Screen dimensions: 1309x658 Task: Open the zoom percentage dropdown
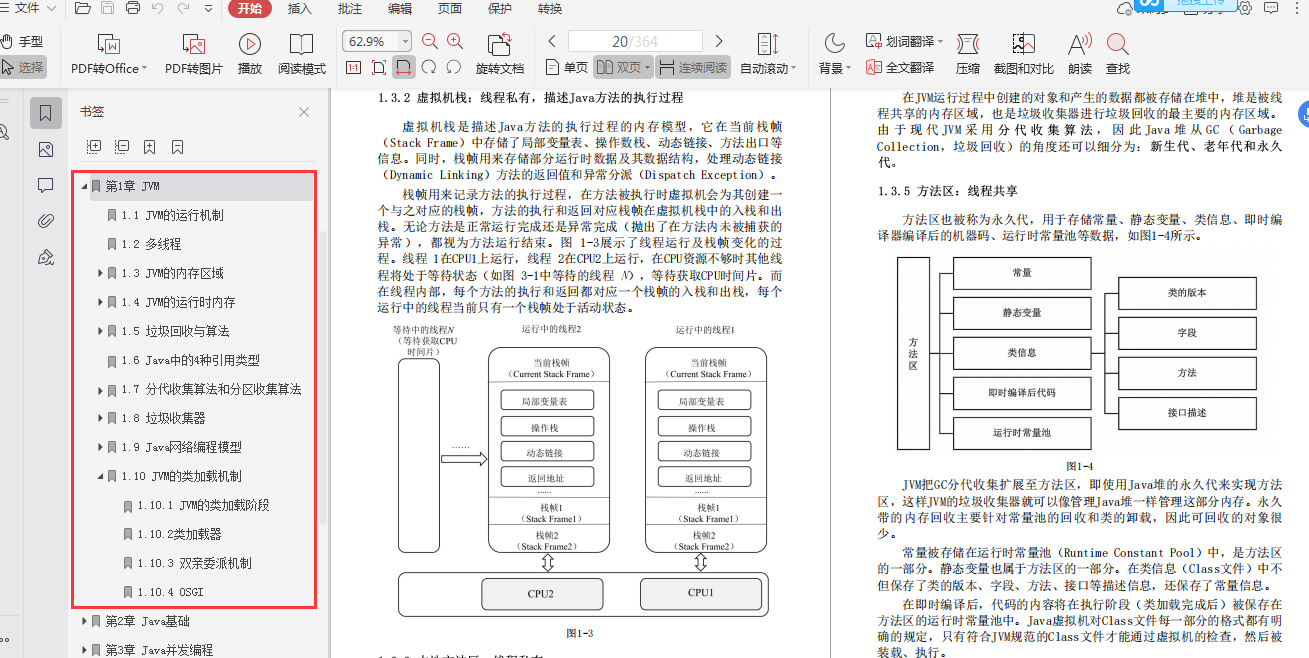pyautogui.click(x=405, y=41)
